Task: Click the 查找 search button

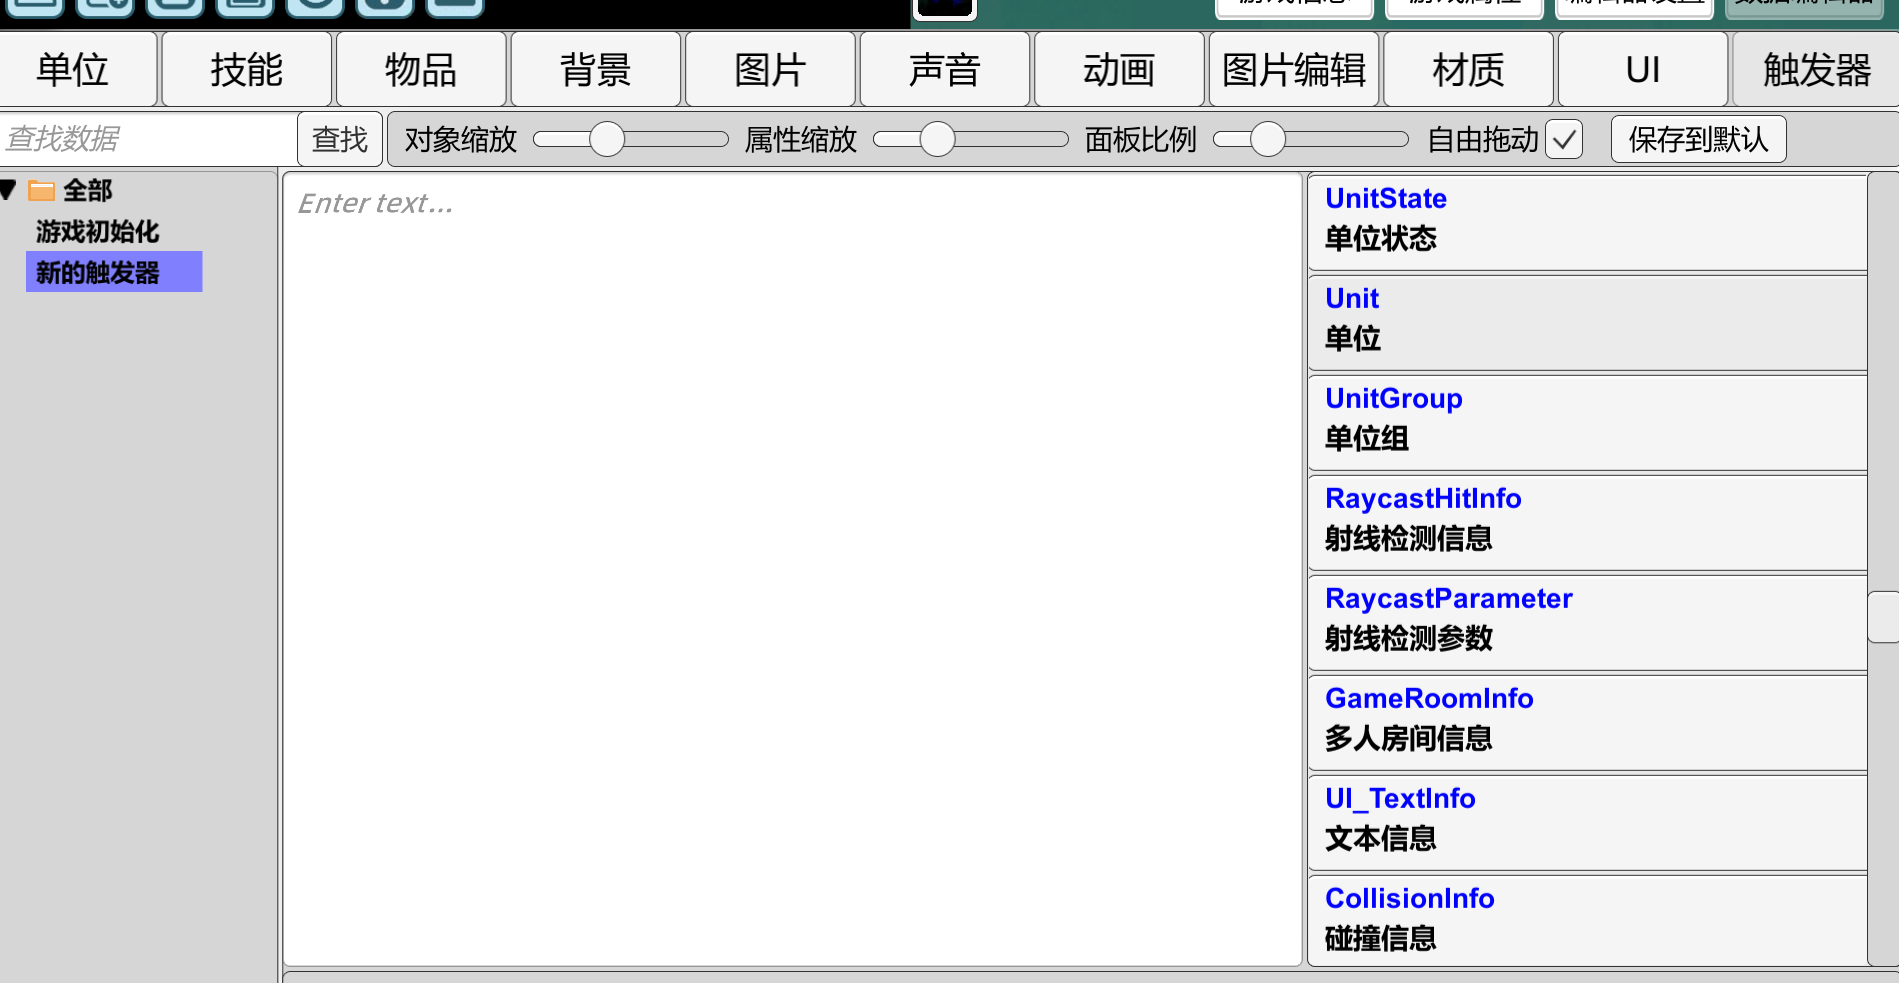Action: (x=340, y=139)
